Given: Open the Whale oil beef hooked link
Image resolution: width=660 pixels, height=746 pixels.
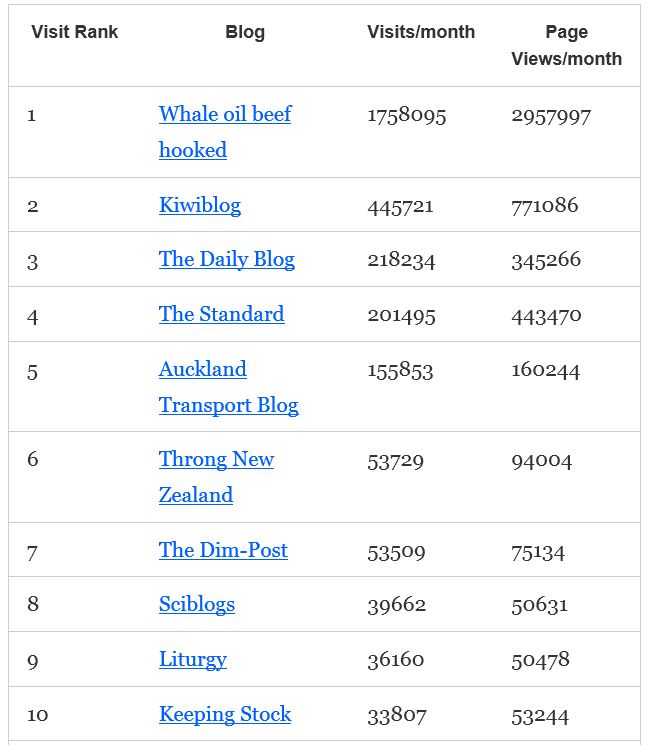Looking at the screenshot, I should click(x=224, y=115).
